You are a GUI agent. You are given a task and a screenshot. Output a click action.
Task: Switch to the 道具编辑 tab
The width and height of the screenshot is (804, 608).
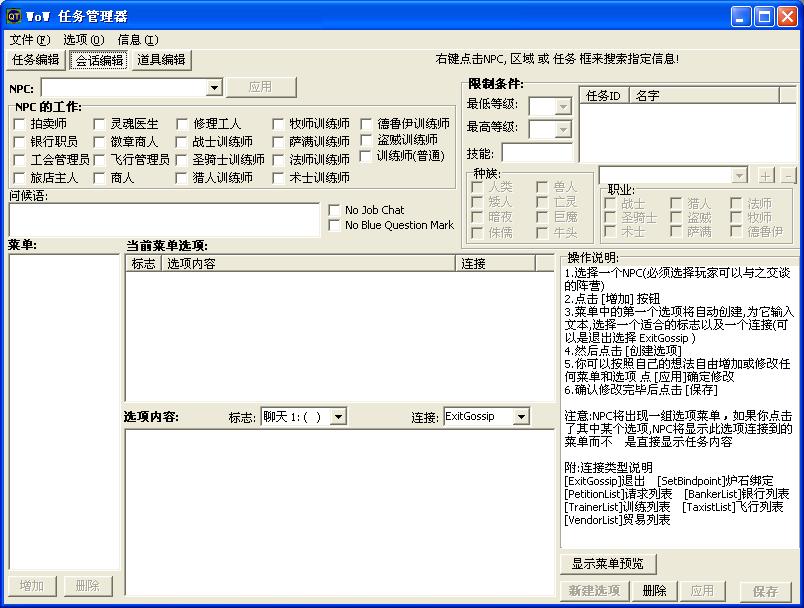pos(161,60)
